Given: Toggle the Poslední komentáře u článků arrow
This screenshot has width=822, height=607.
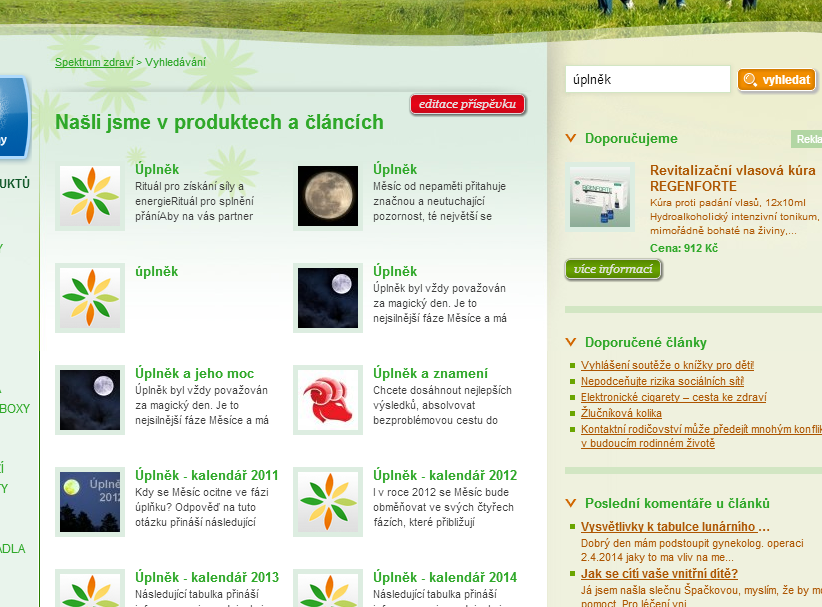Looking at the screenshot, I should click(x=571, y=504).
